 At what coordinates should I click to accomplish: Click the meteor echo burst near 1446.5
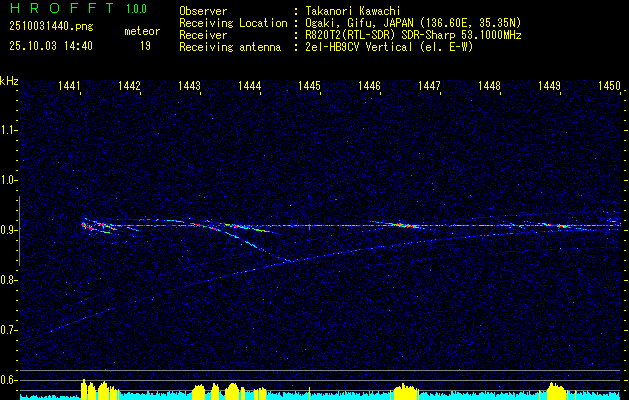click(x=405, y=225)
